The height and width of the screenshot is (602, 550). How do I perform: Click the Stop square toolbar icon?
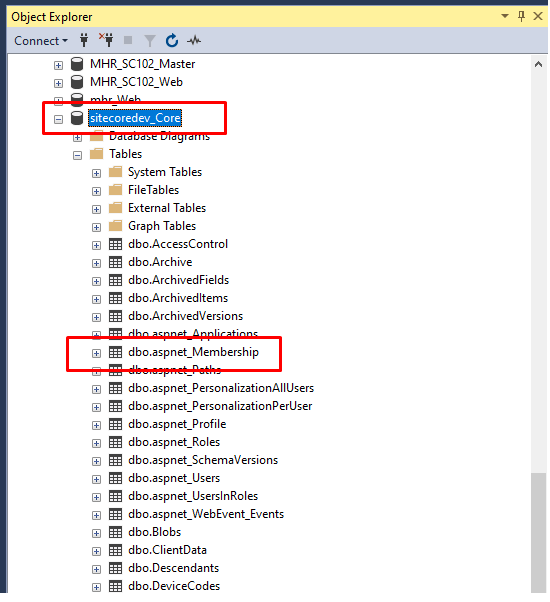[128, 40]
